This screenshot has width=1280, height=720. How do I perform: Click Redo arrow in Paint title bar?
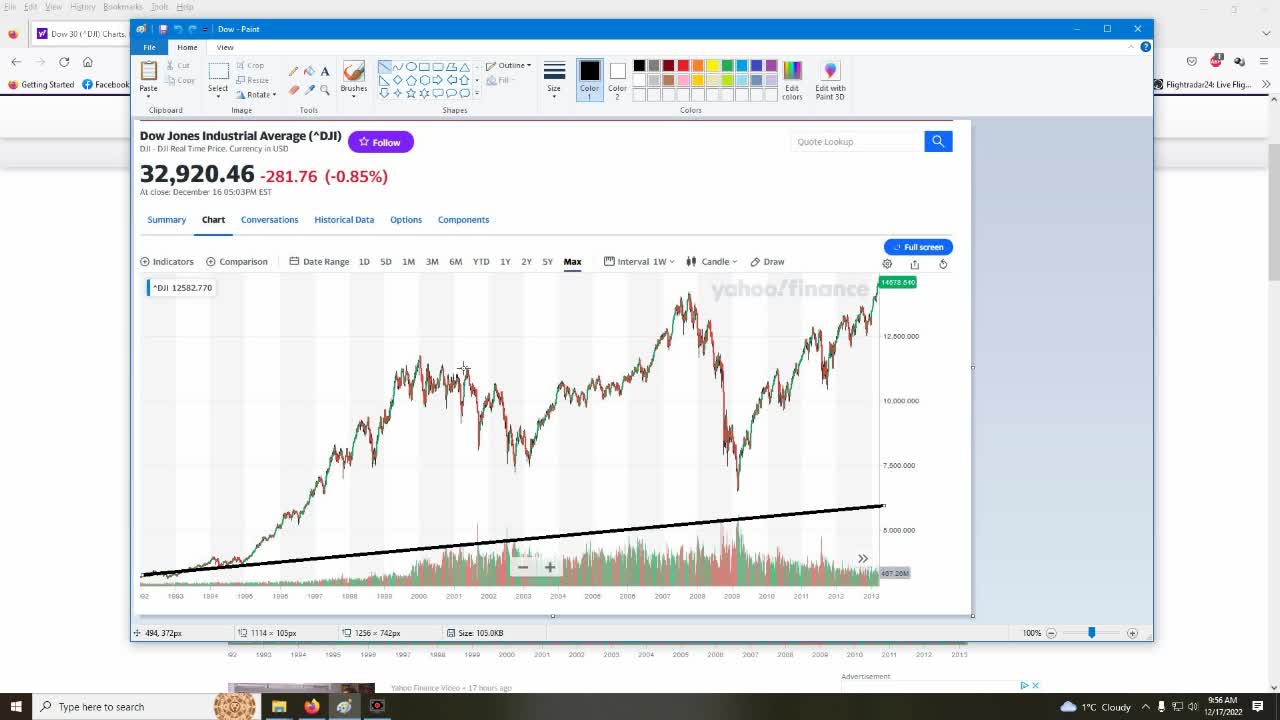pyautogui.click(x=192, y=29)
